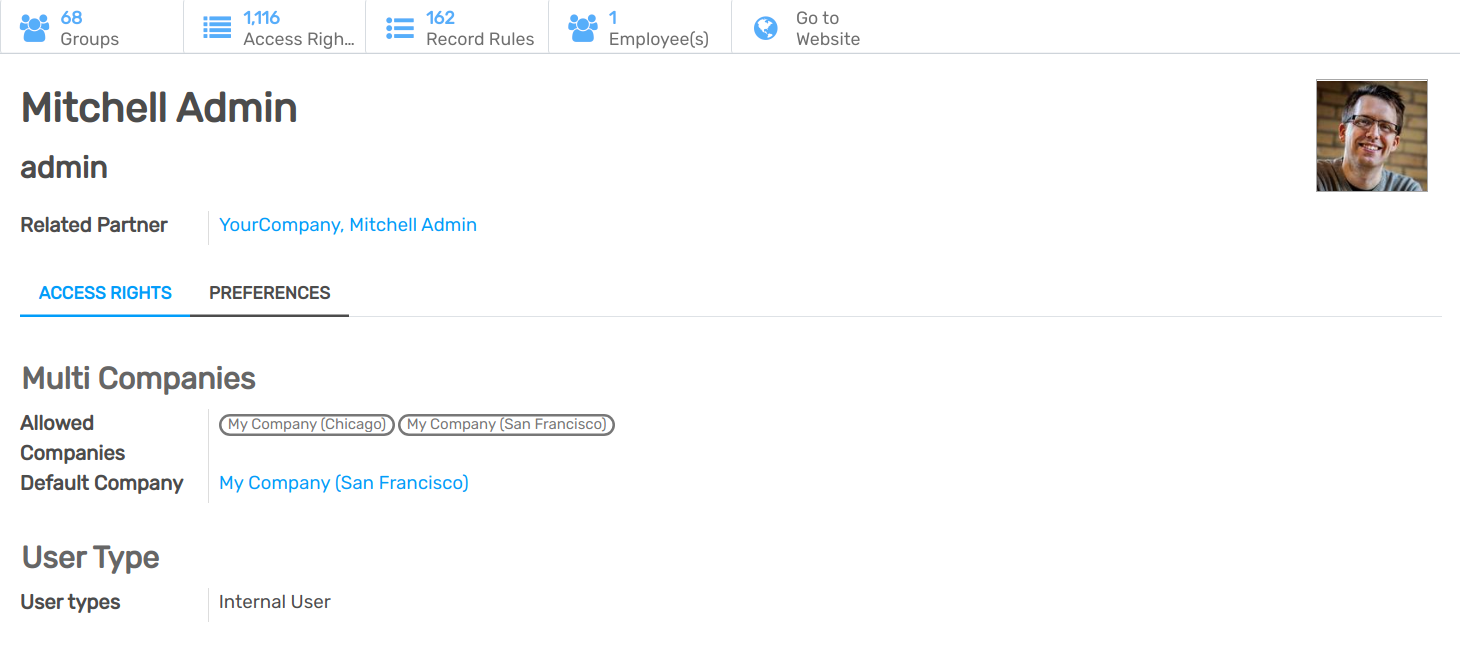
Task: Open the YourCompany, Mitchell Admin partner link
Action: coord(347,224)
